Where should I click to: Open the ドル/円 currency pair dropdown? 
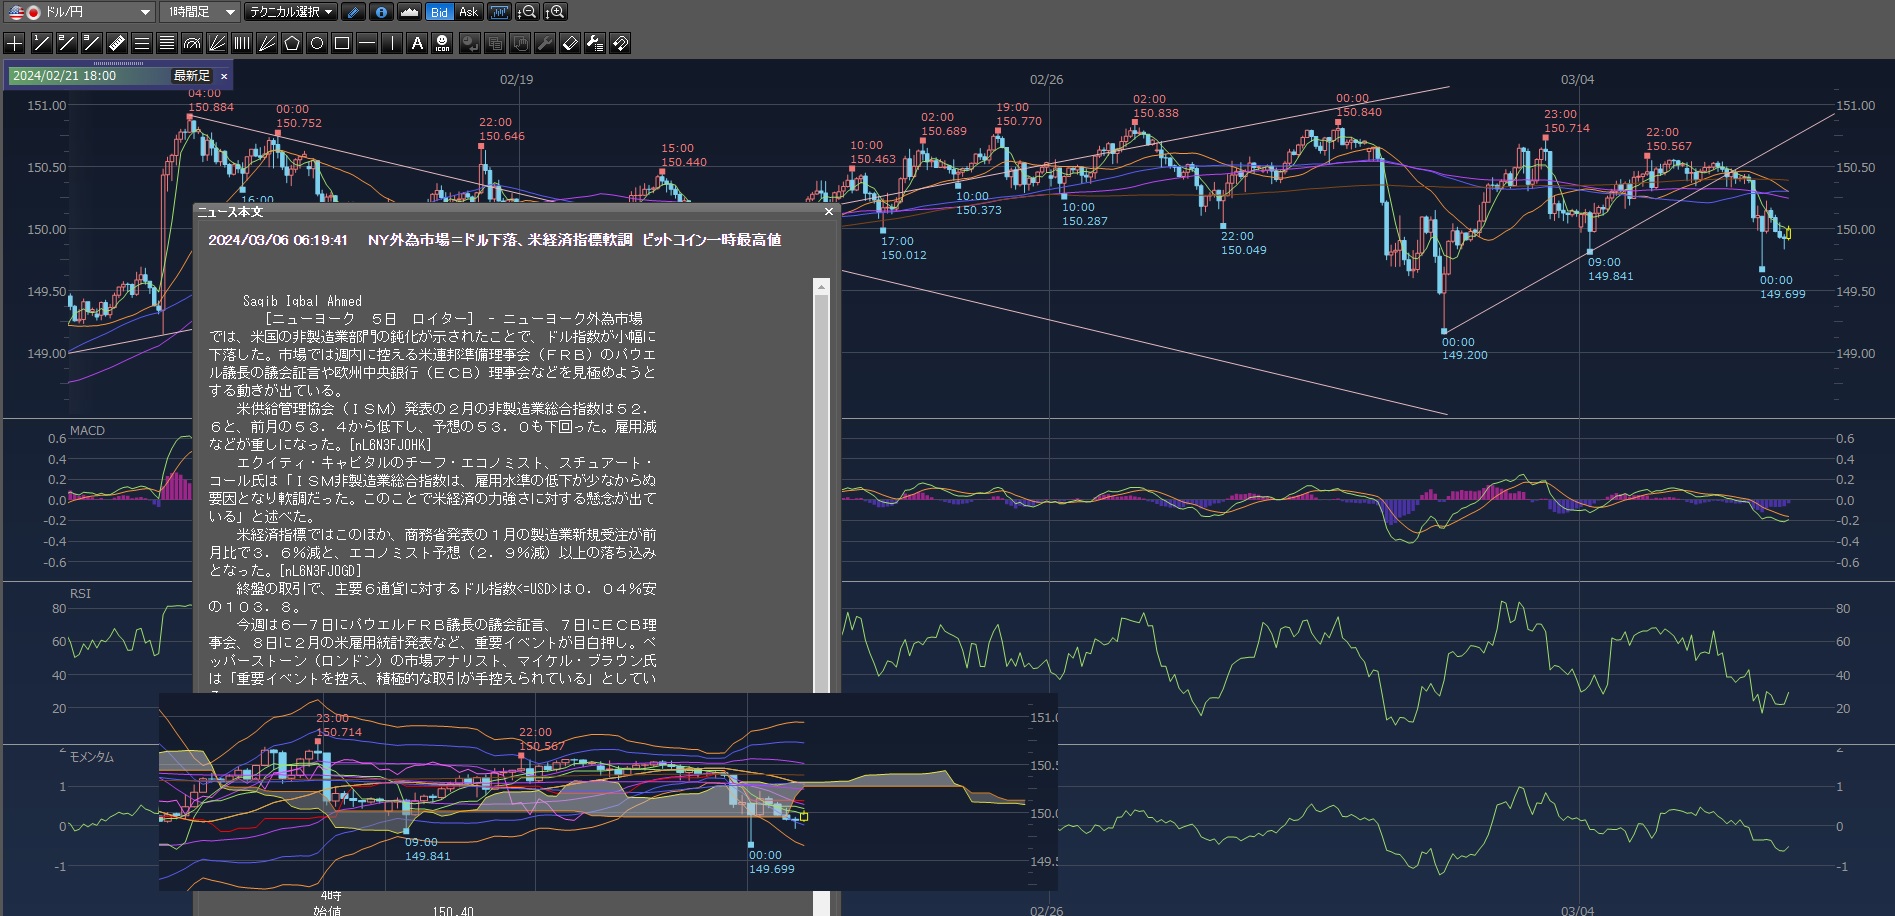80,12
